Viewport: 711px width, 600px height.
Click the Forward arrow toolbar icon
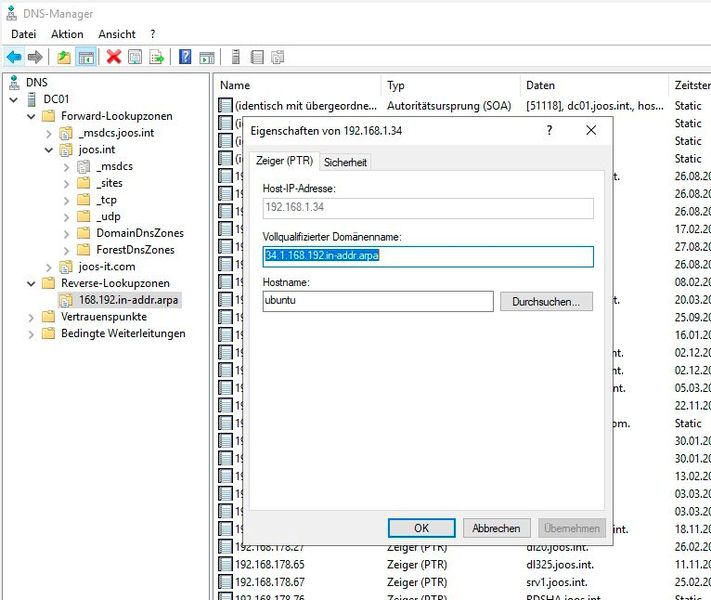point(35,57)
